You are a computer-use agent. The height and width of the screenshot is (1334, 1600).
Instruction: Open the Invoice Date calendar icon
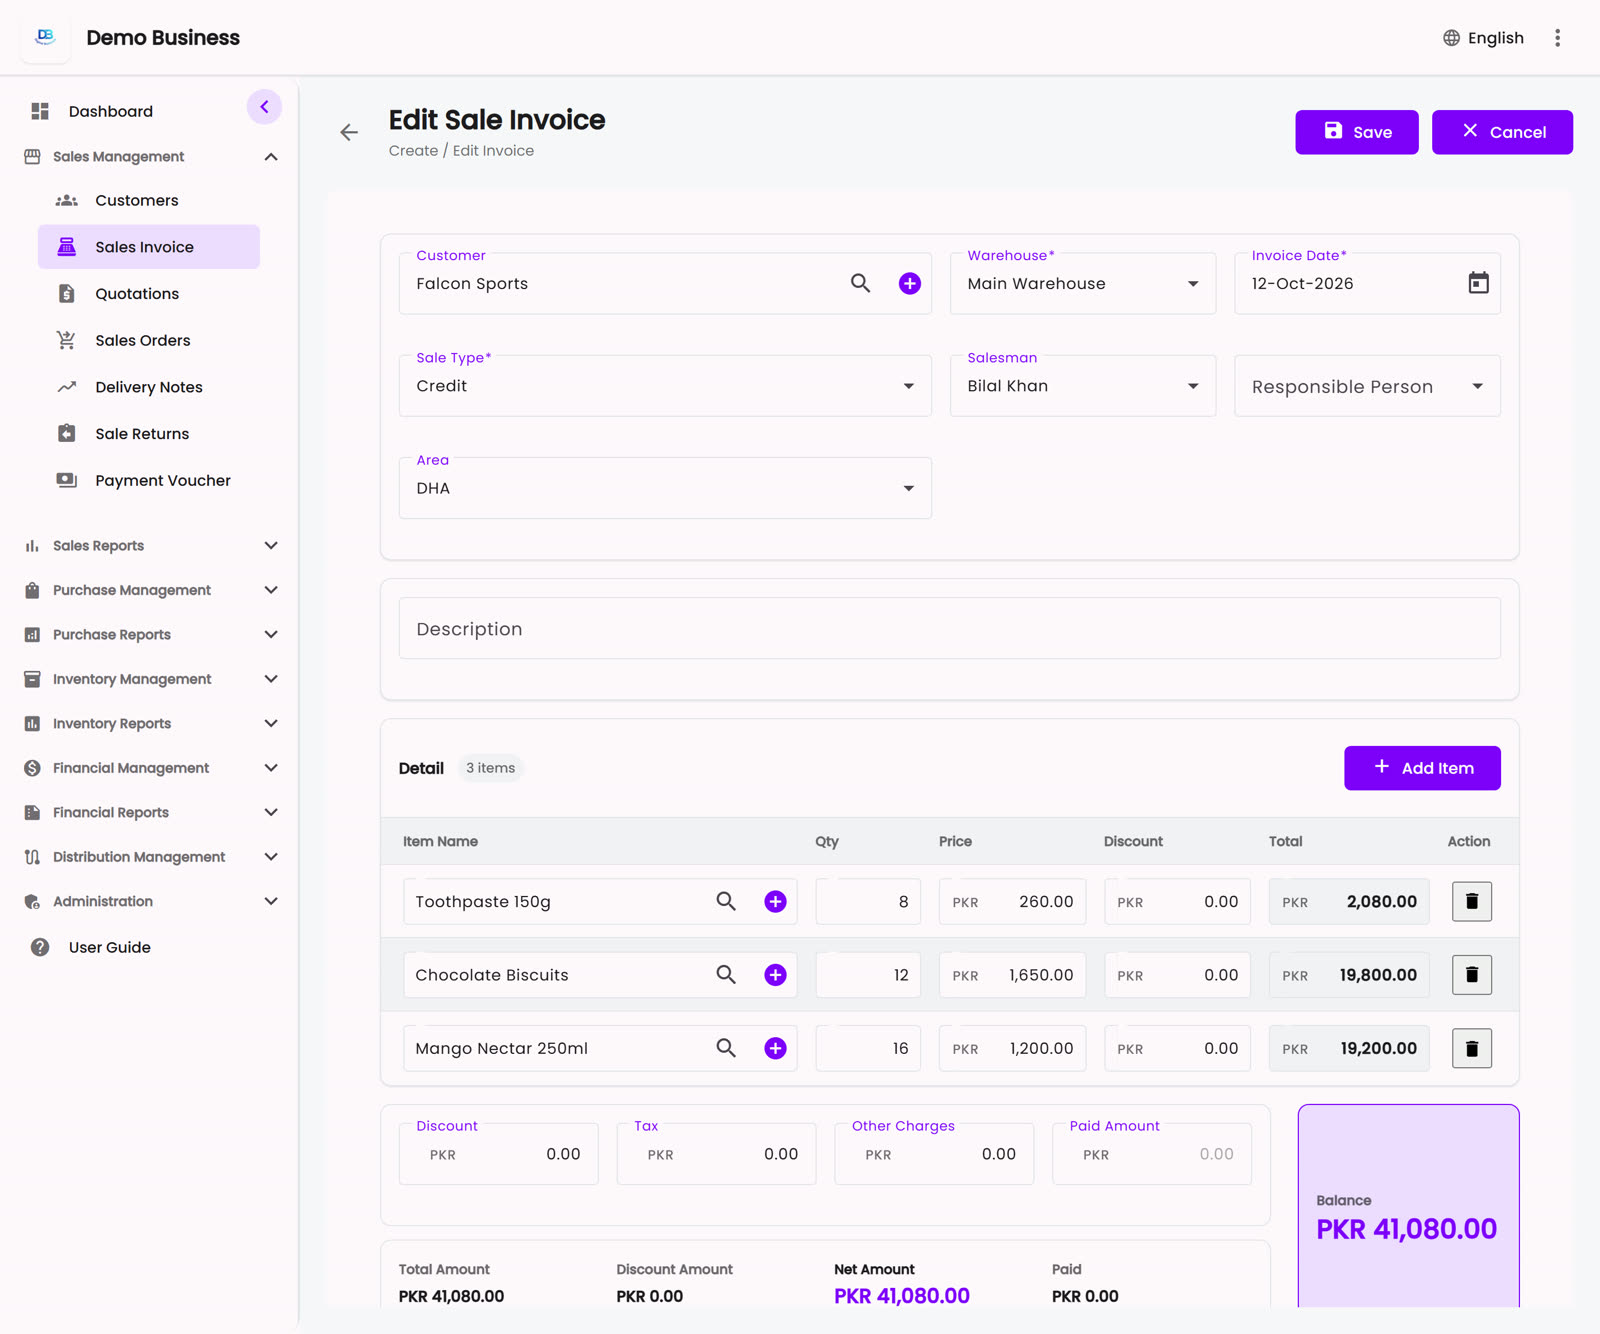tap(1478, 283)
